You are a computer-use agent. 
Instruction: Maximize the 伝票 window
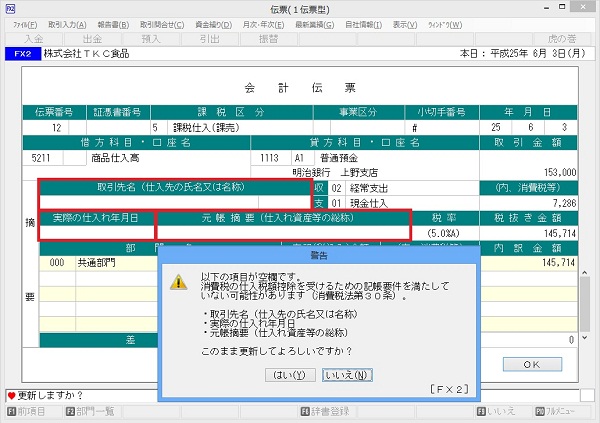[562, 7]
